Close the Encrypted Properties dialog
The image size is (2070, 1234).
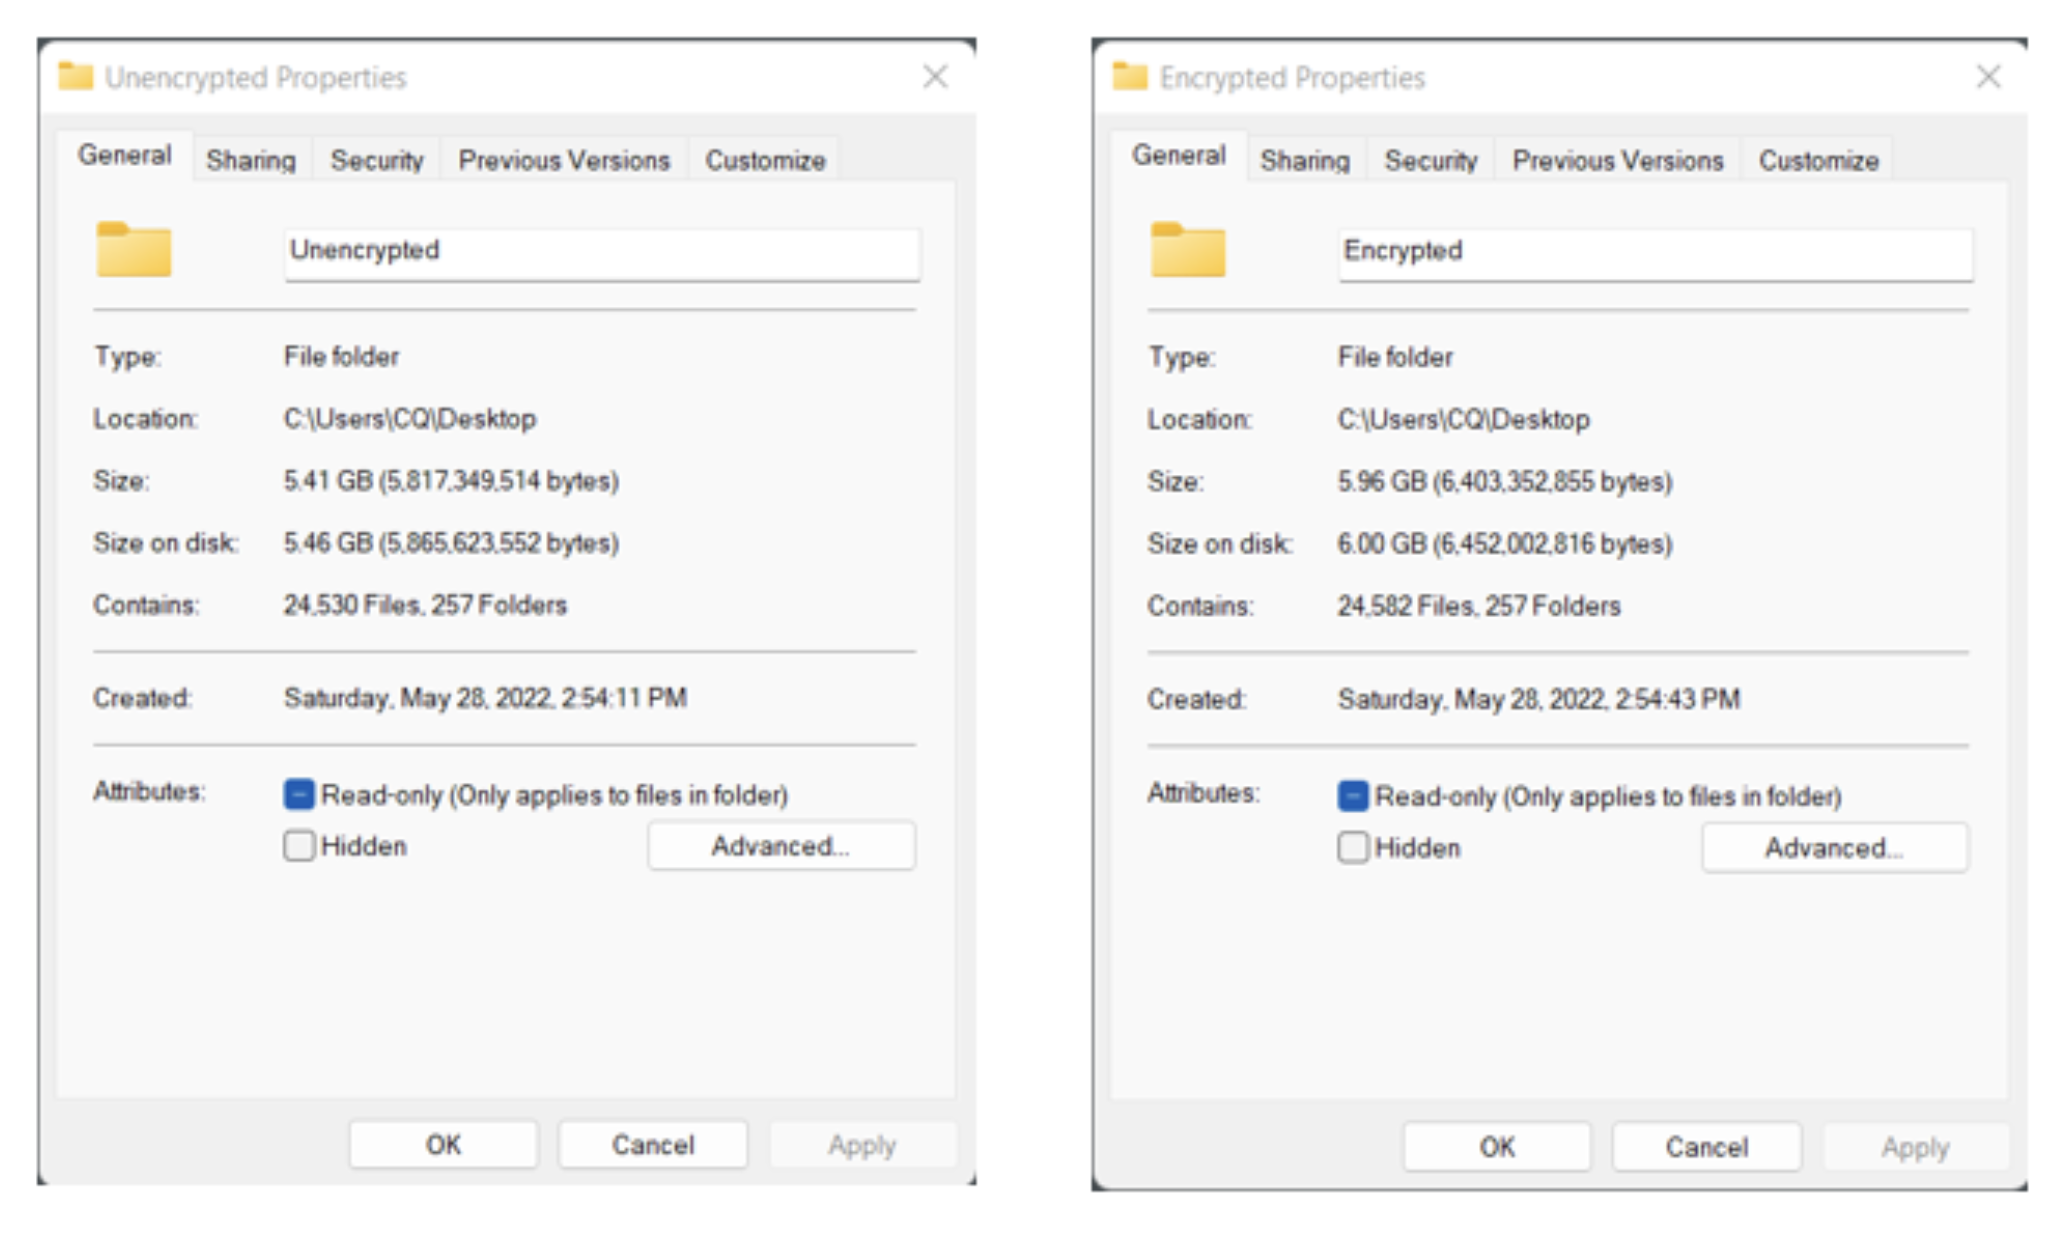1989,77
